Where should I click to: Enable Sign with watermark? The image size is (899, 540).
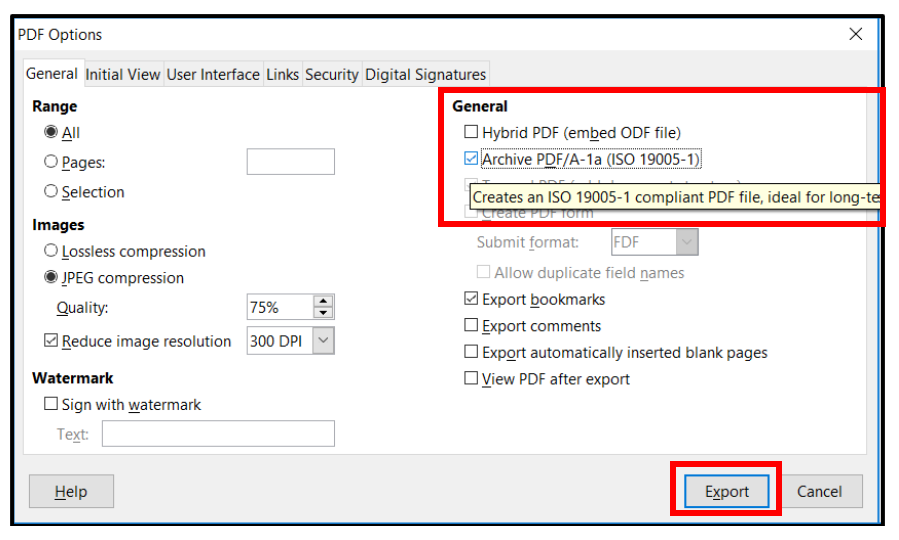click(x=51, y=405)
